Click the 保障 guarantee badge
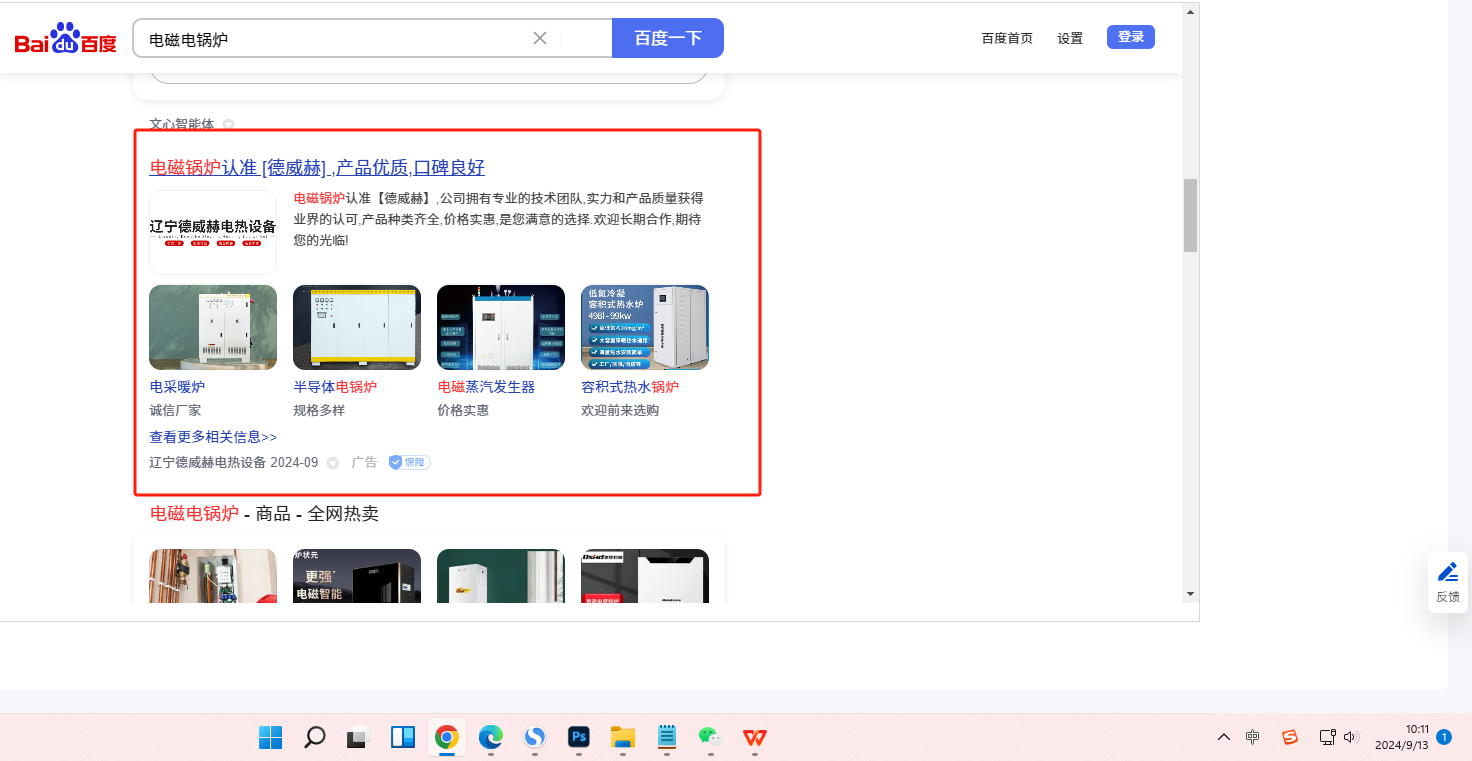 [410, 463]
